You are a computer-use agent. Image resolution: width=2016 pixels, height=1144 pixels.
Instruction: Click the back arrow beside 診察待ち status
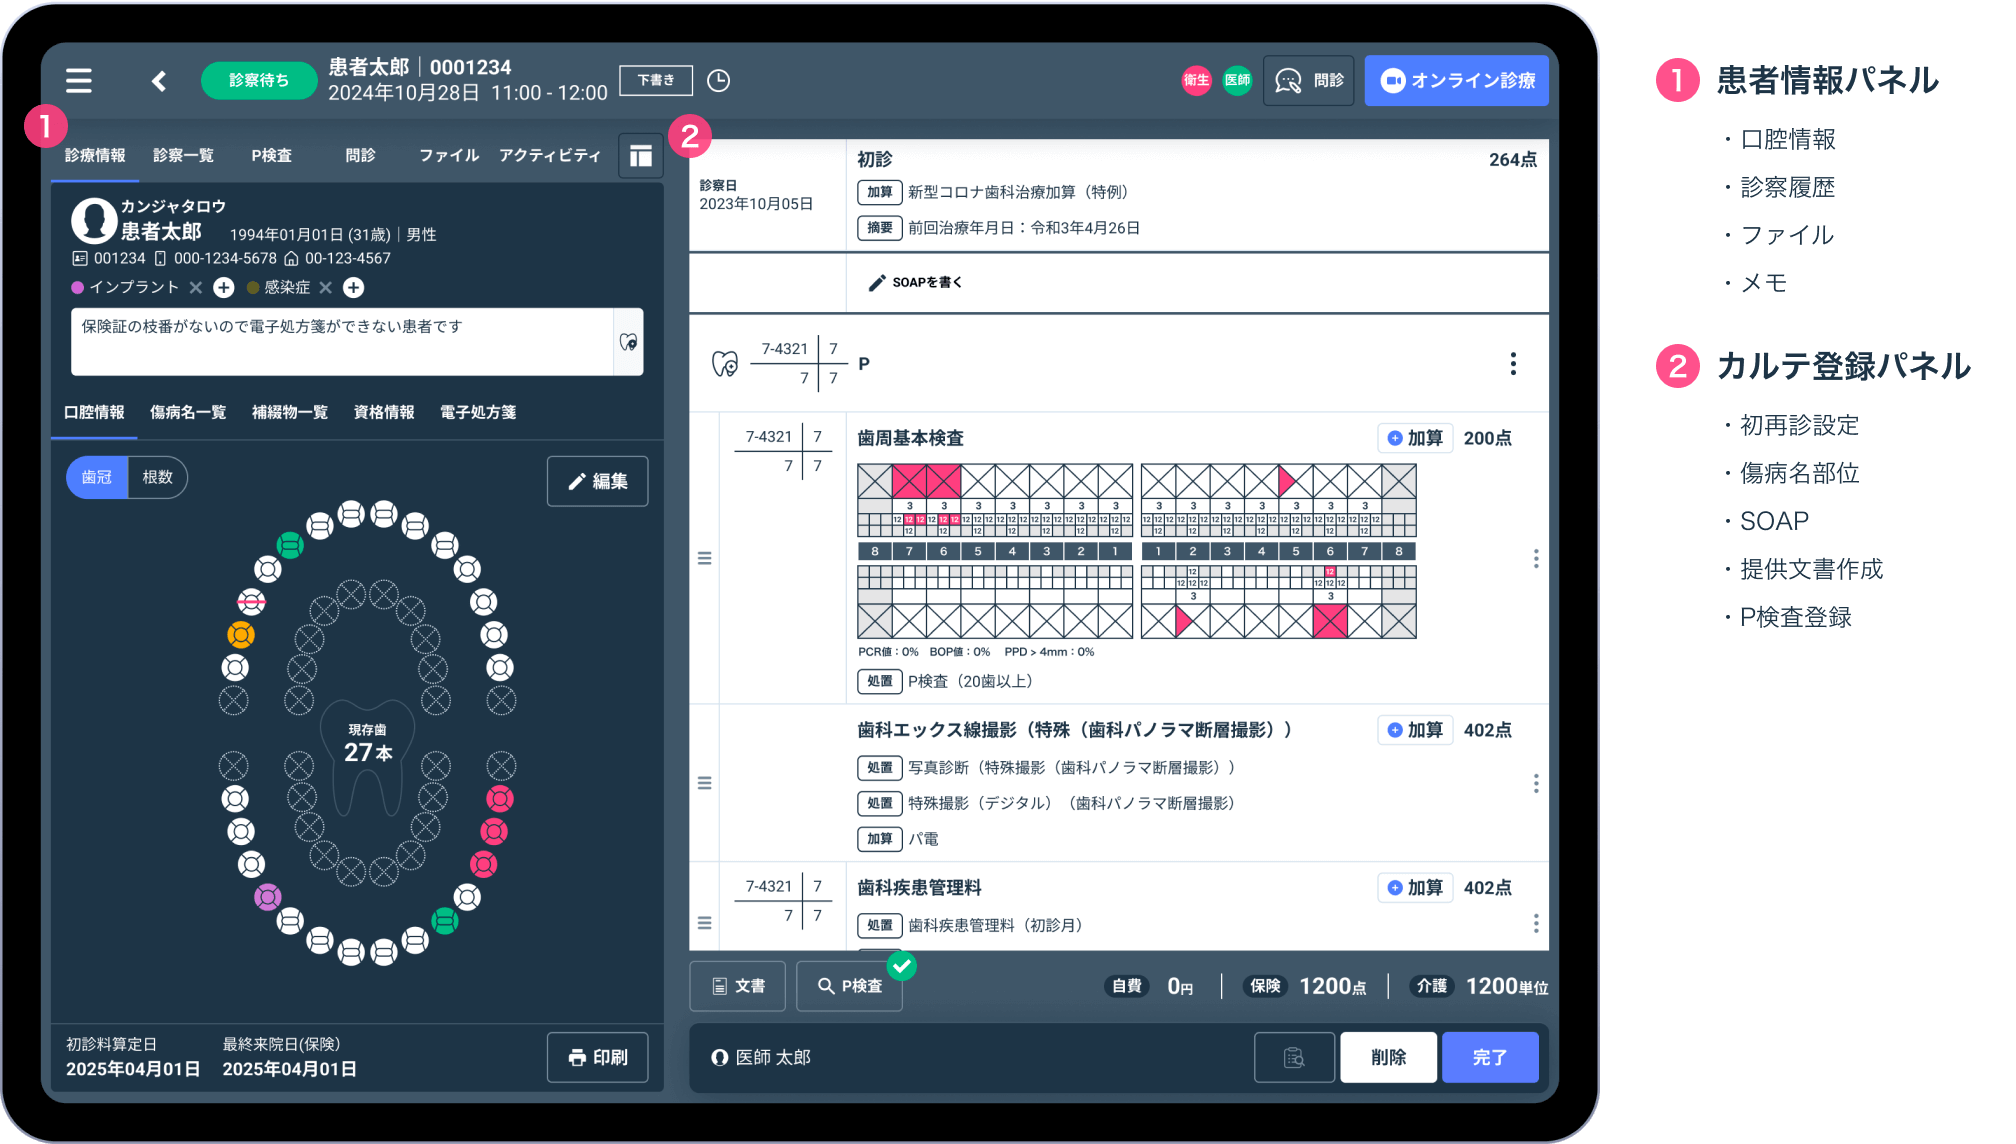(159, 81)
